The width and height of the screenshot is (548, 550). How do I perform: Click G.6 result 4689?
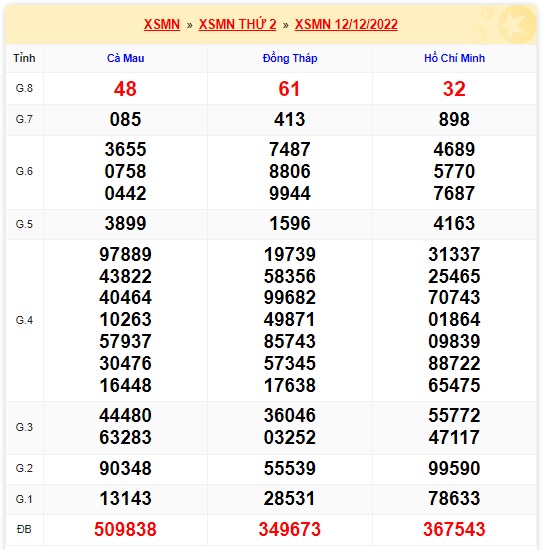point(454,149)
